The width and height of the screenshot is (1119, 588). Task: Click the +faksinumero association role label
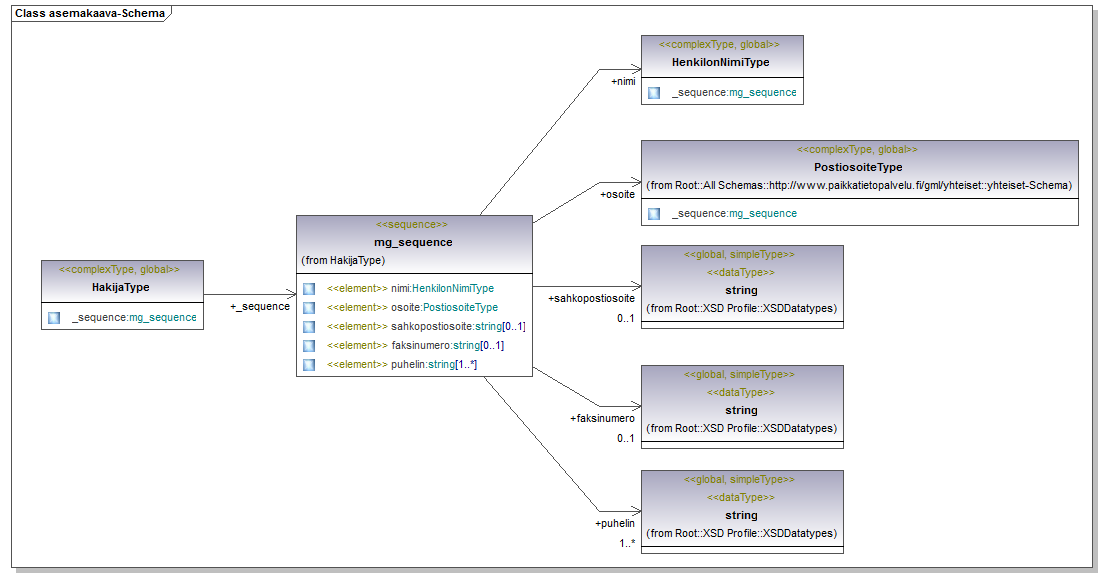(x=602, y=419)
